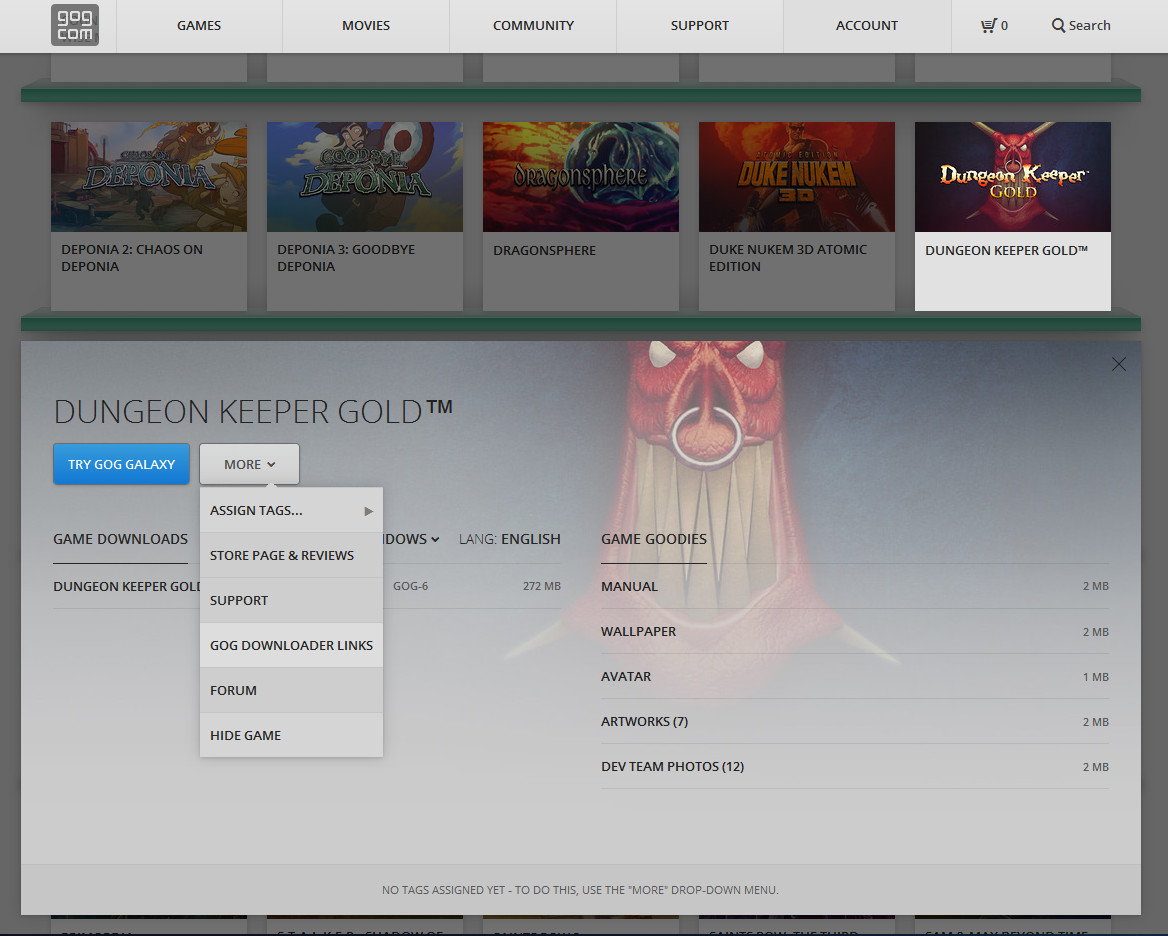
Task: Open Forum from the MORE dropdown
Action: coord(291,690)
